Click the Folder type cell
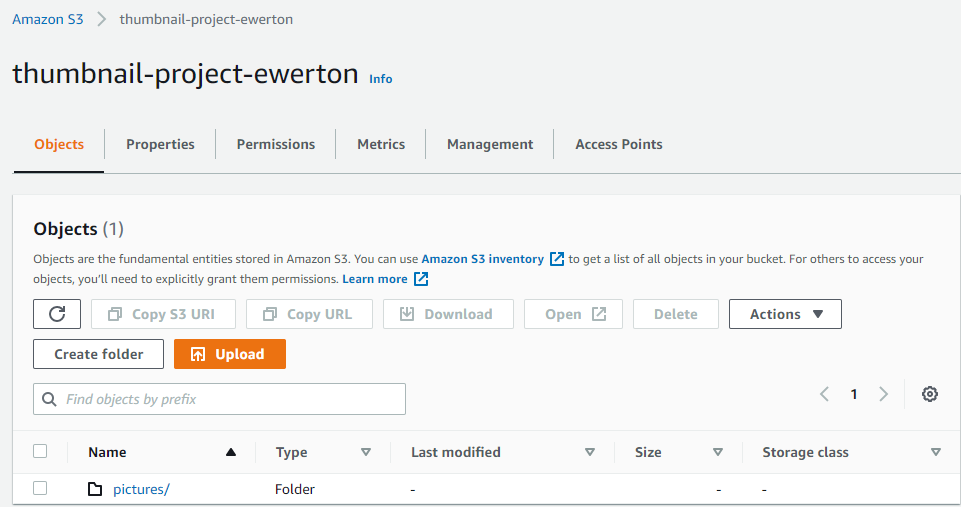Viewport: 961px width, 507px height. [295, 489]
